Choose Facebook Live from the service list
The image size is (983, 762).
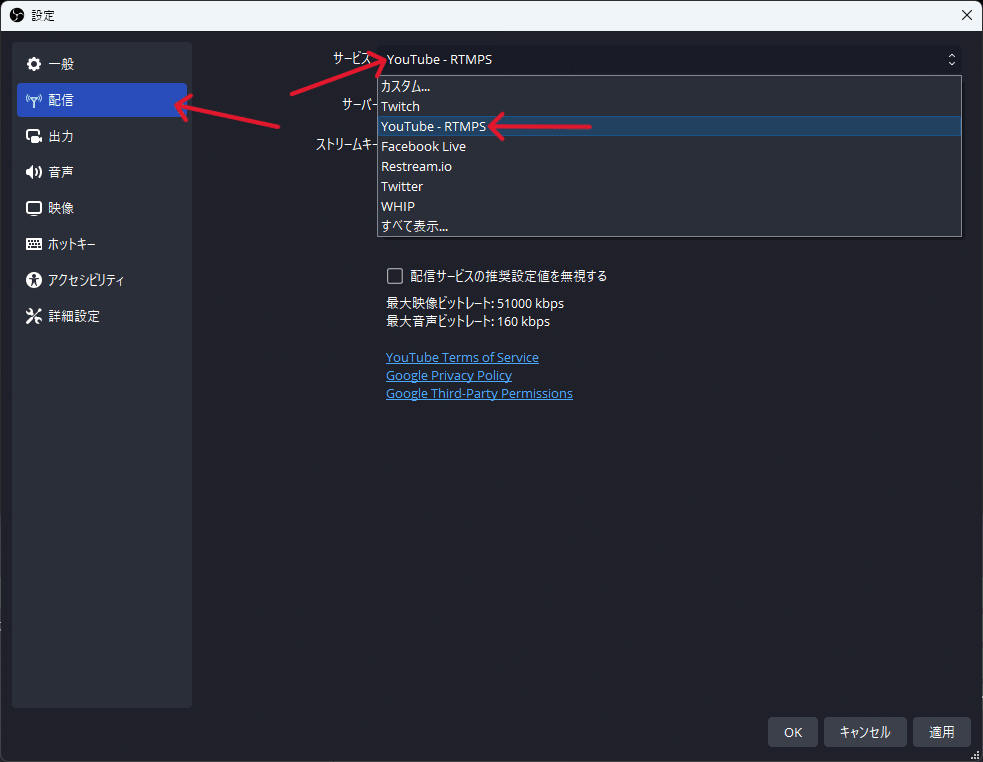[670, 147]
